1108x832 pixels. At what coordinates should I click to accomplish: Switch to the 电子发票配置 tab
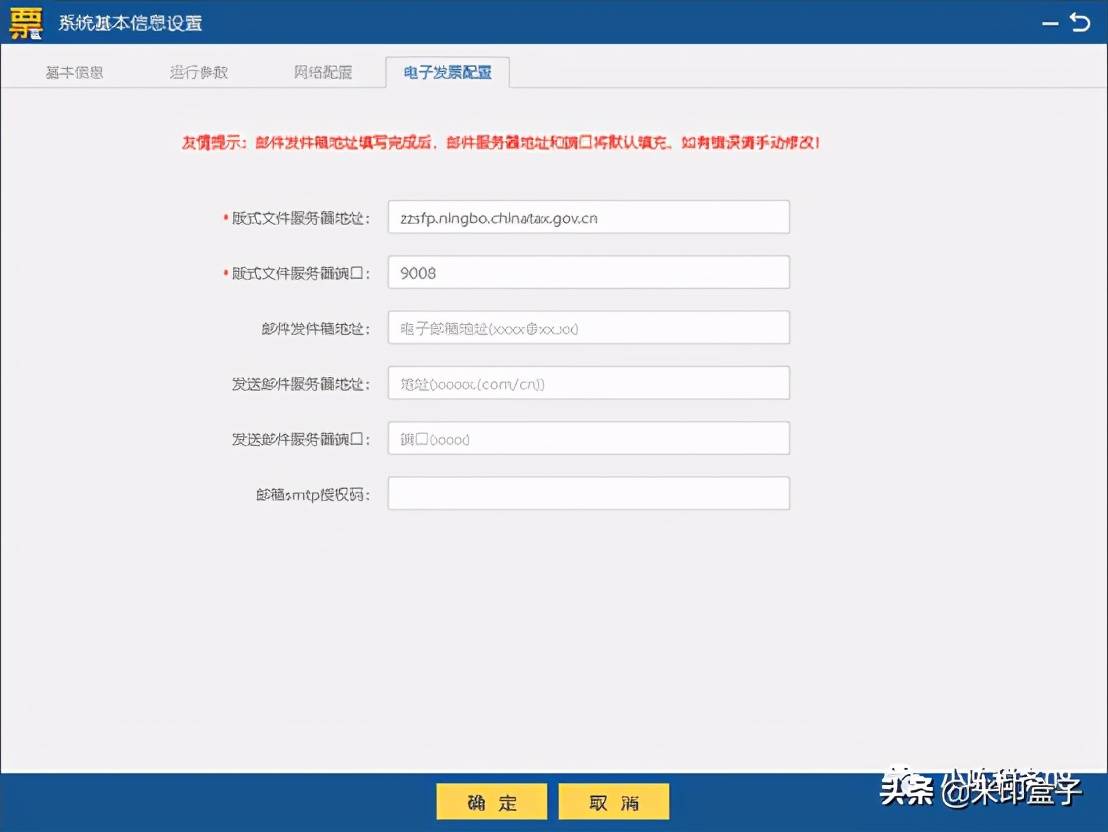click(x=448, y=72)
